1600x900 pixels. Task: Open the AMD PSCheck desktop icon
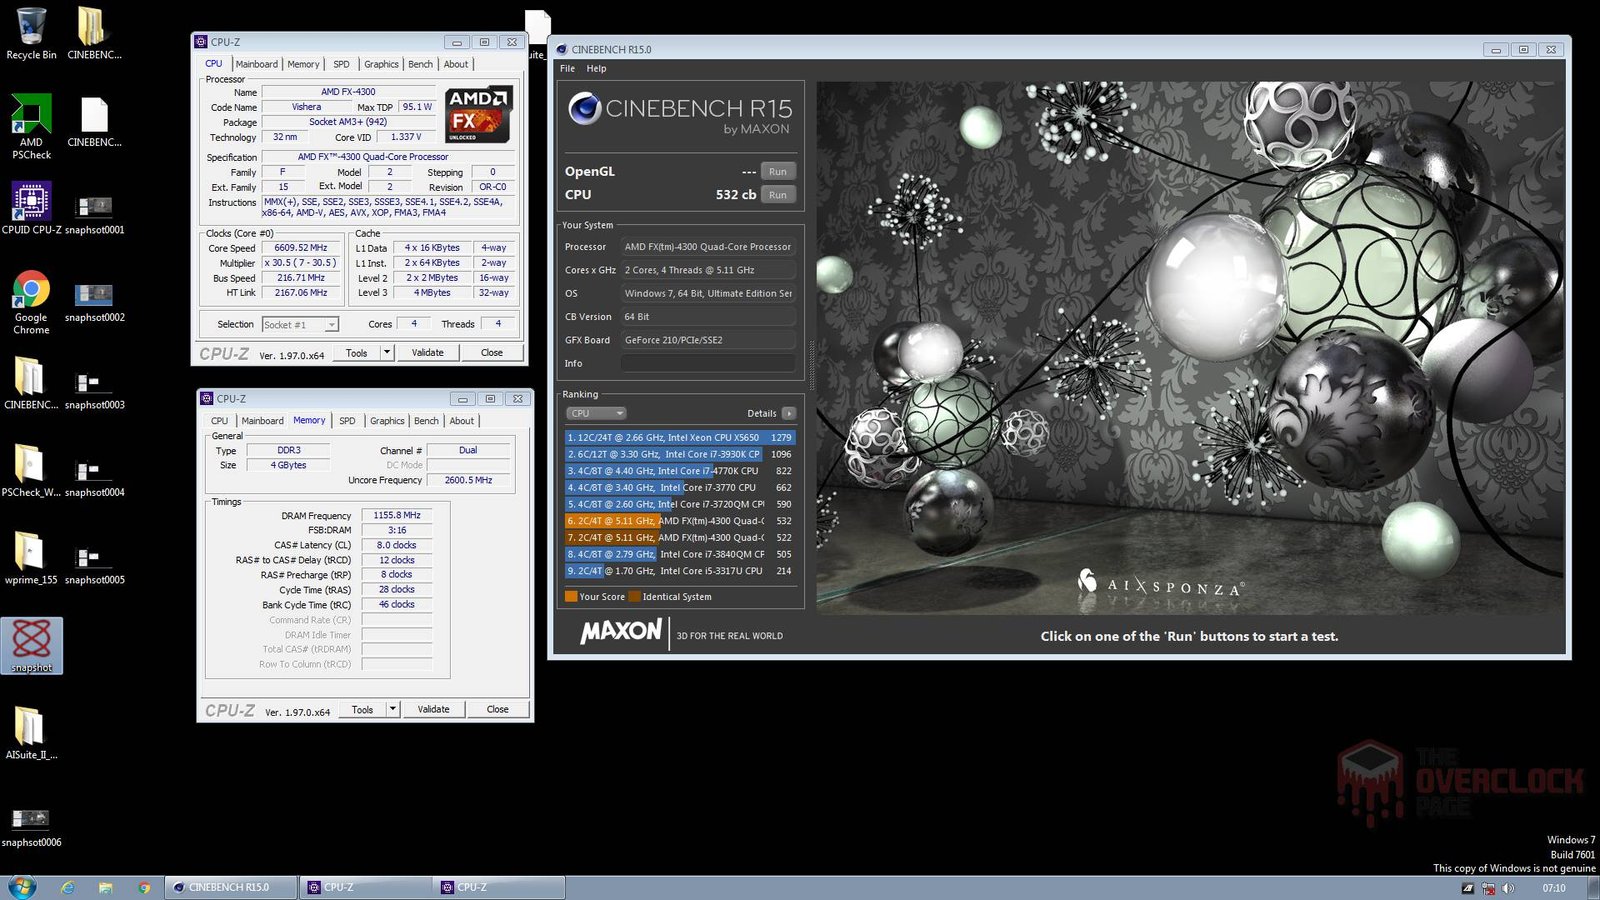pos(31,119)
